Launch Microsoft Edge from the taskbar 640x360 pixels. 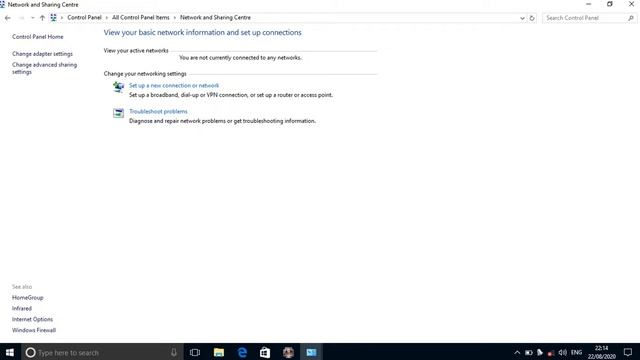tap(242, 352)
